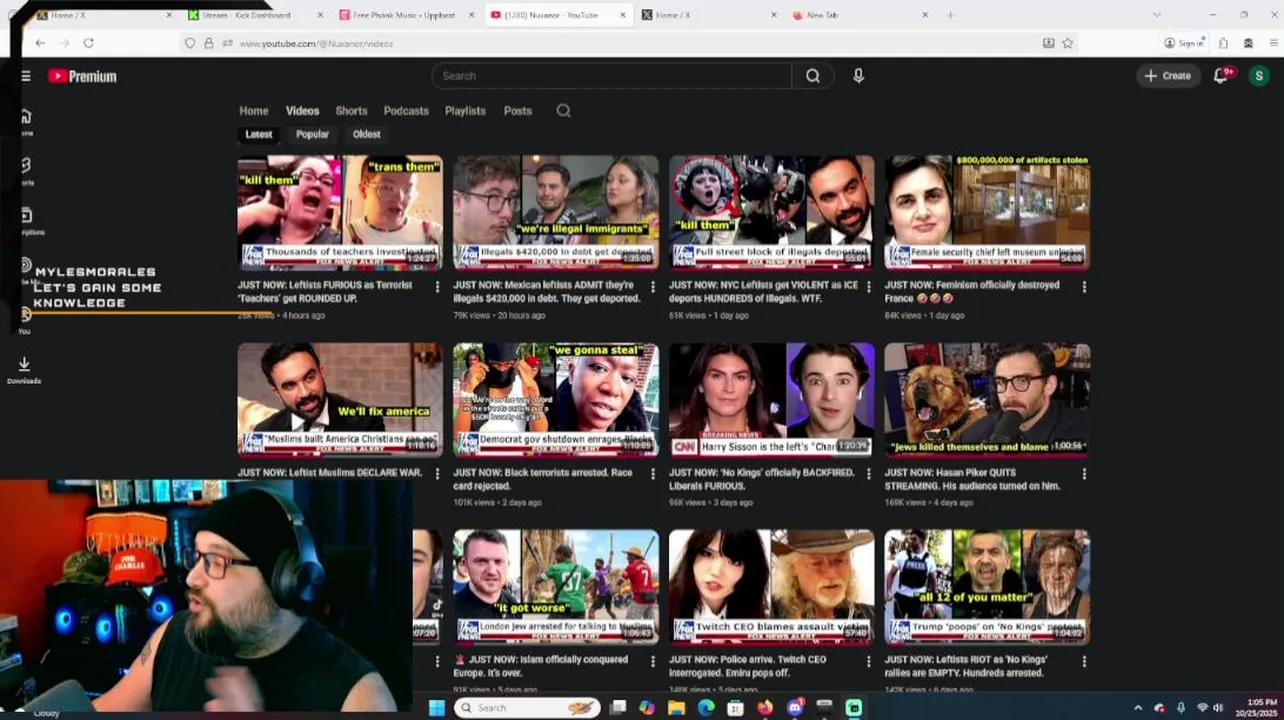Click the Create button
This screenshot has height=720, width=1284.
(1168, 76)
